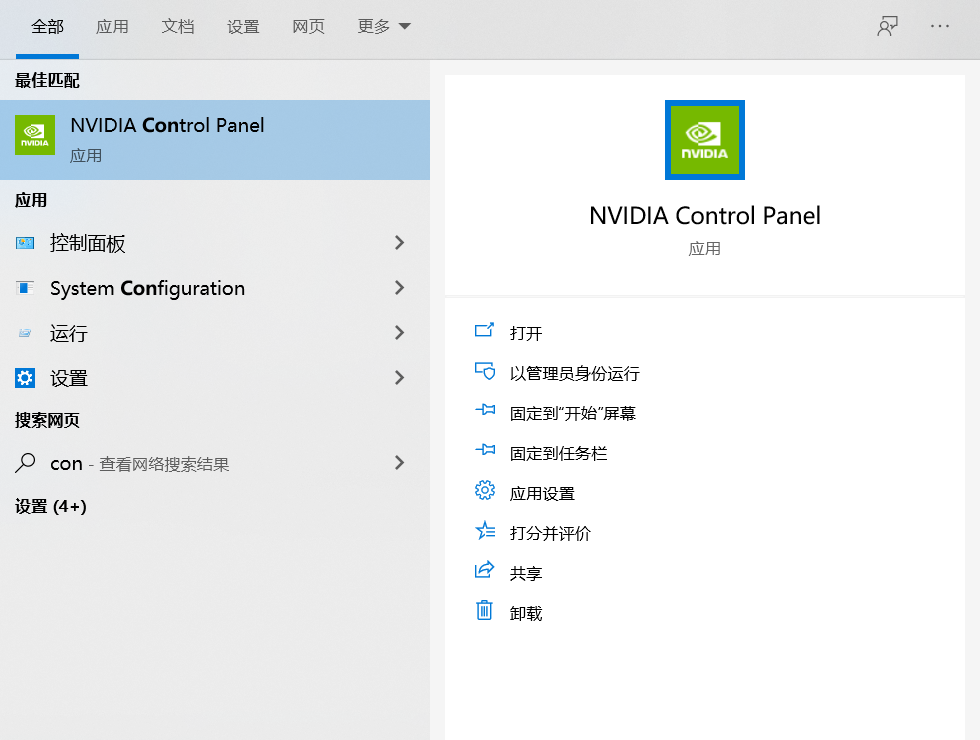This screenshot has width=980, height=740.
Task: Select the 网页 search filter
Action: point(308,27)
